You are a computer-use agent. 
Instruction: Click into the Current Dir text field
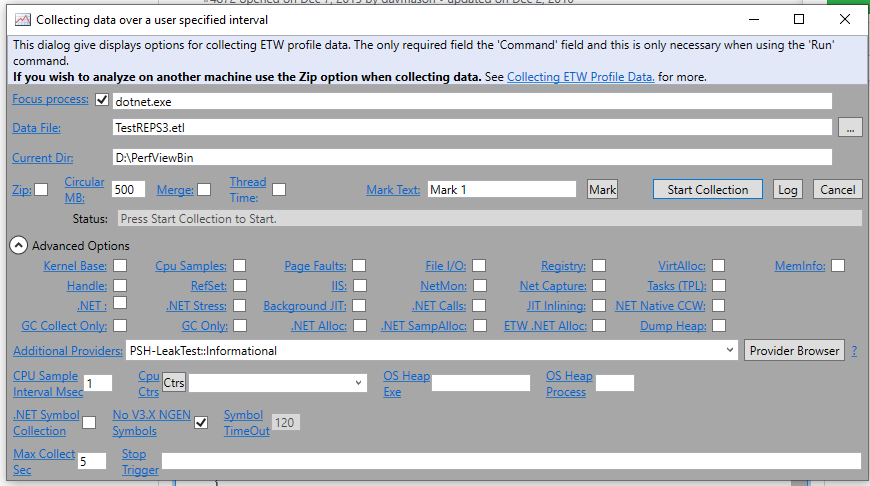(472, 157)
